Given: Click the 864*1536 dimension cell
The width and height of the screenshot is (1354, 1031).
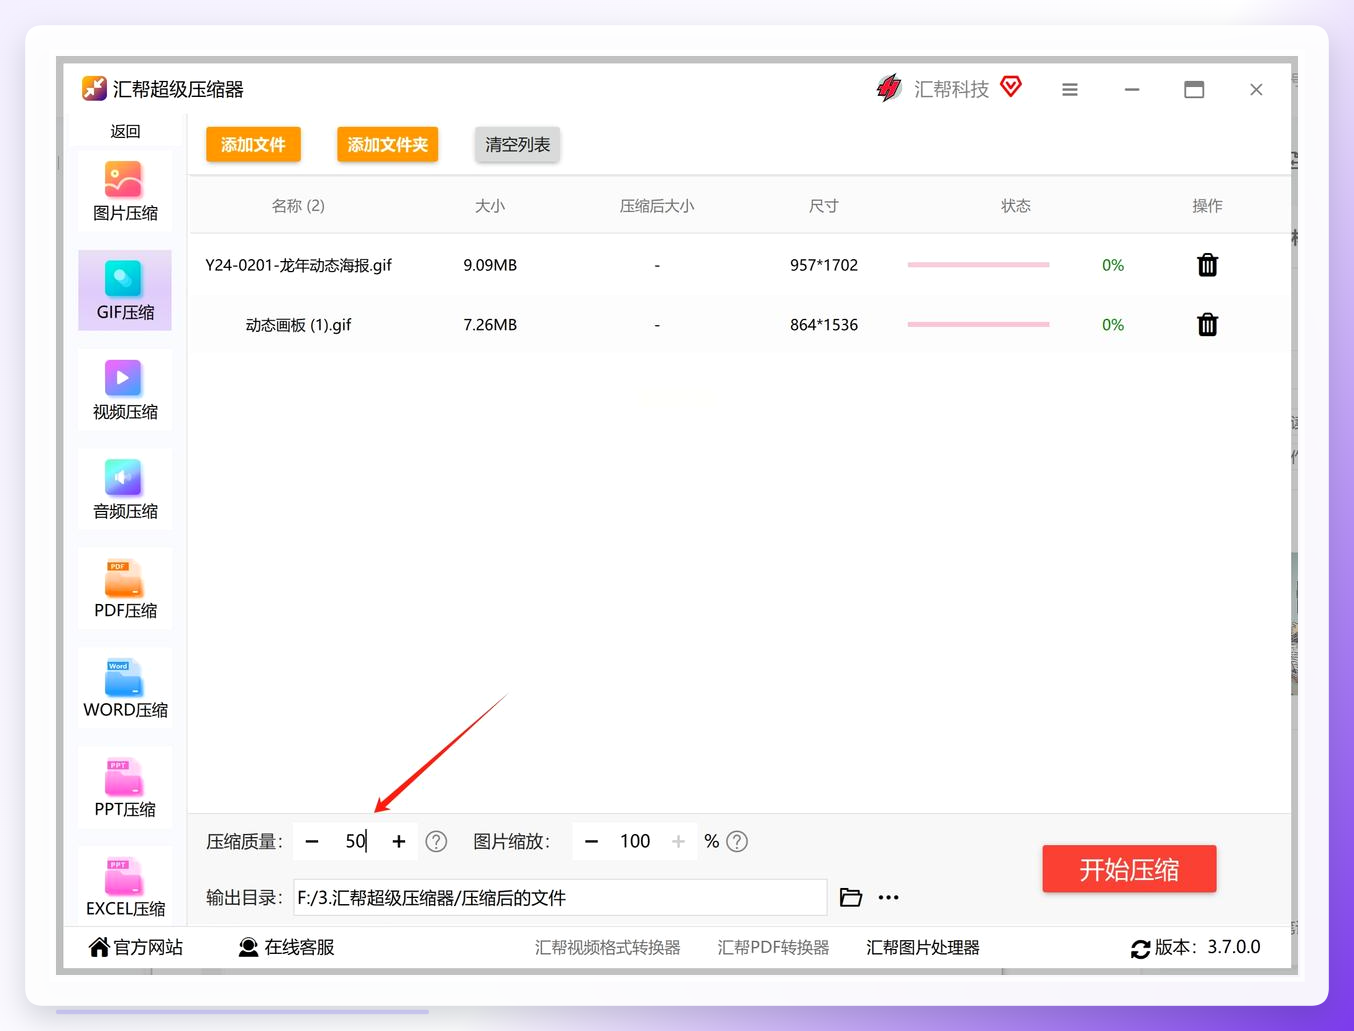Looking at the screenshot, I should (824, 325).
